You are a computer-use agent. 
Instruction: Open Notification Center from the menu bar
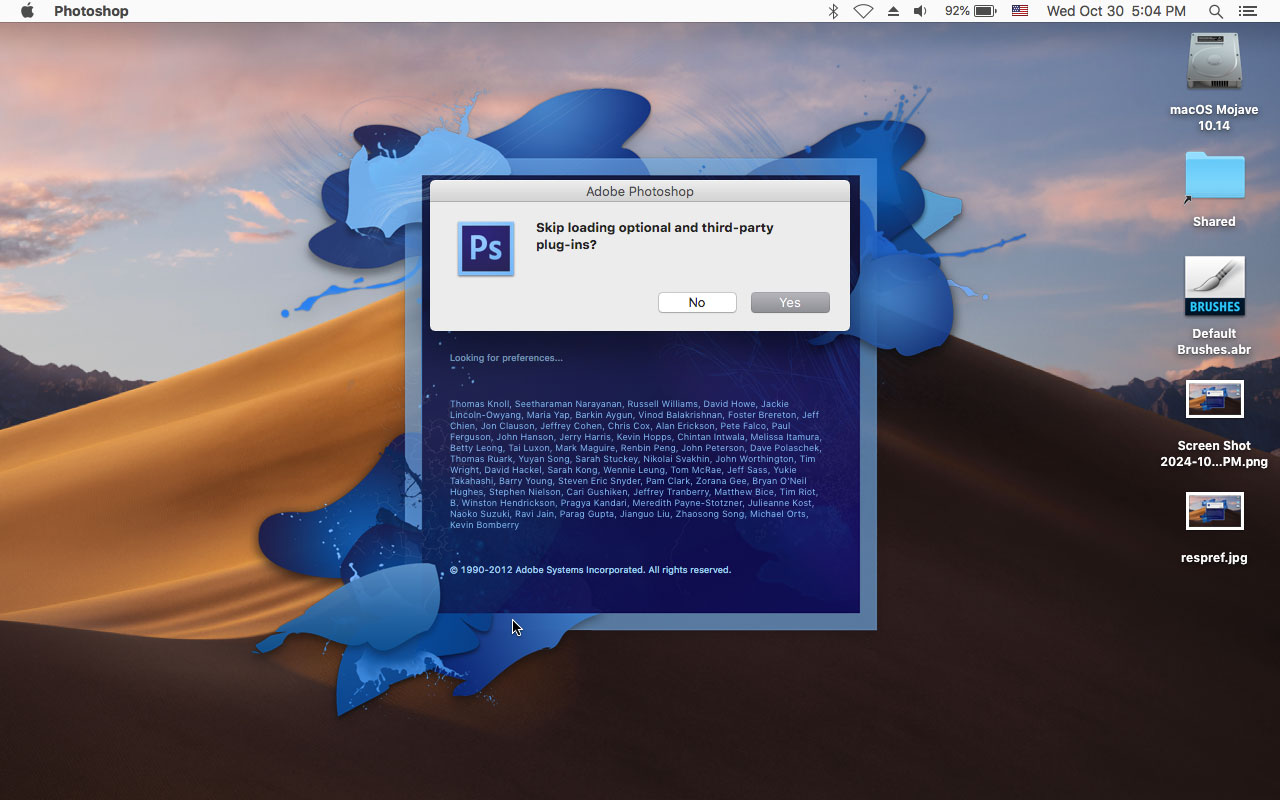click(1246, 11)
